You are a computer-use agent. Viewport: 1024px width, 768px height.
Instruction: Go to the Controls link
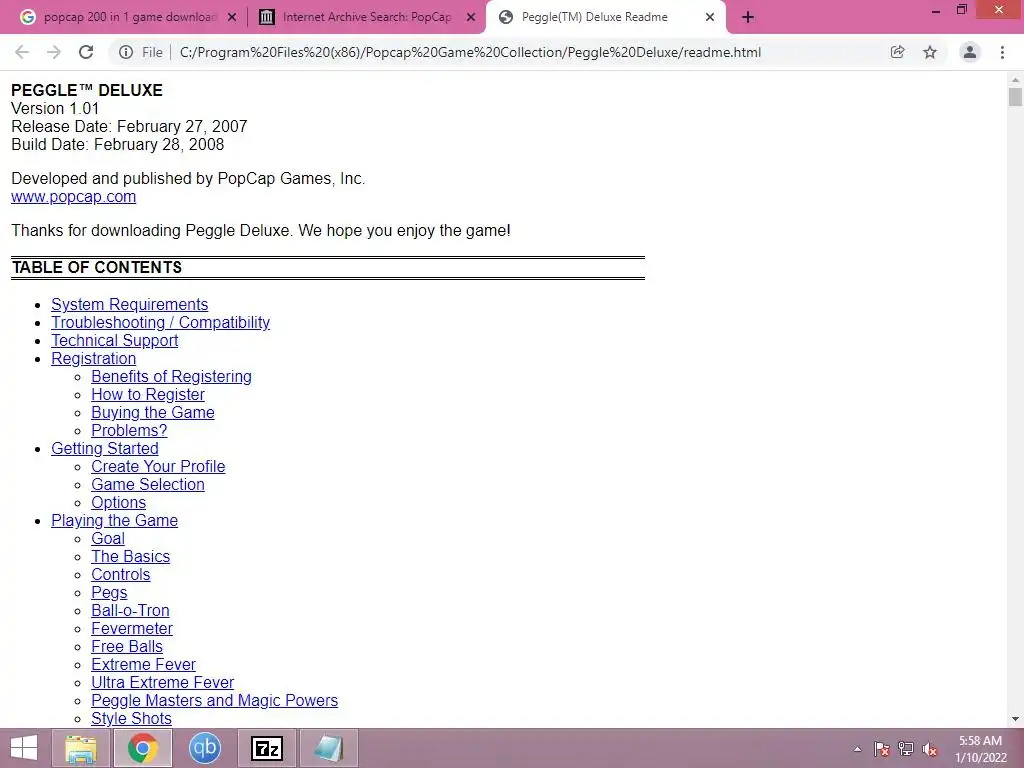tap(121, 575)
